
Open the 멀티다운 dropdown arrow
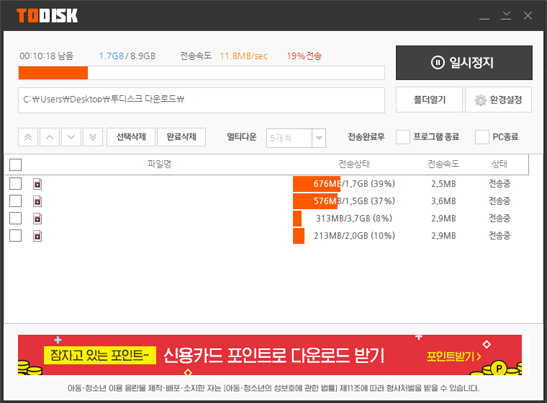[x=319, y=138]
